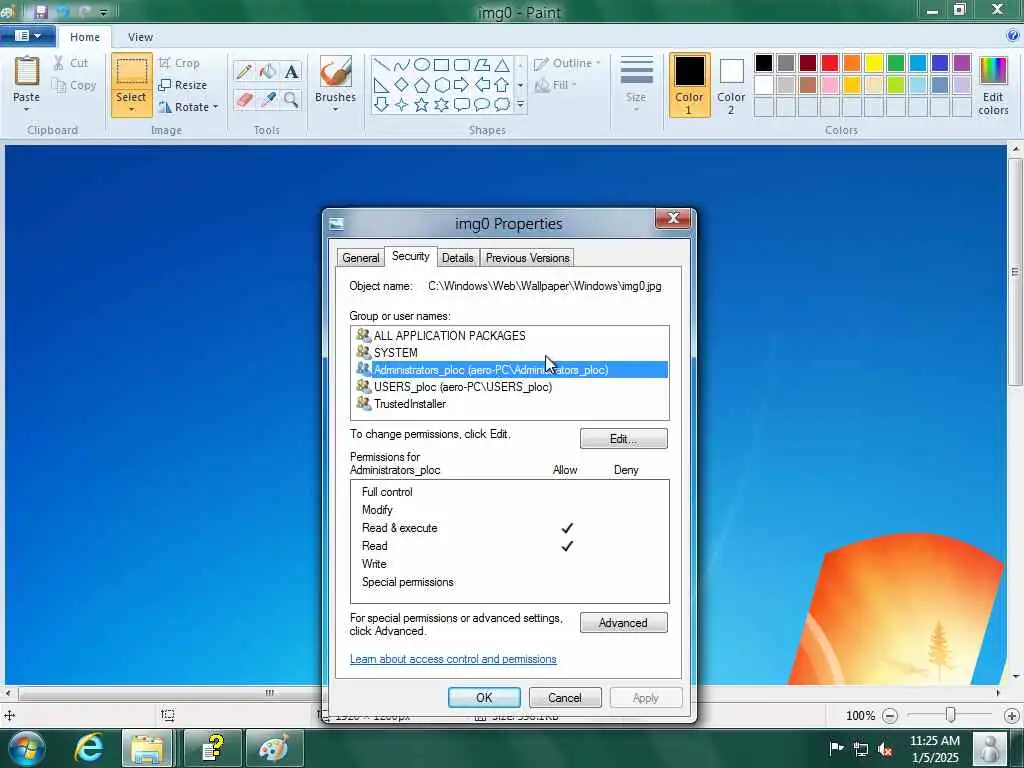Open the Paste dropdown arrow
Viewport: 1024px width, 768px height.
click(x=27, y=110)
